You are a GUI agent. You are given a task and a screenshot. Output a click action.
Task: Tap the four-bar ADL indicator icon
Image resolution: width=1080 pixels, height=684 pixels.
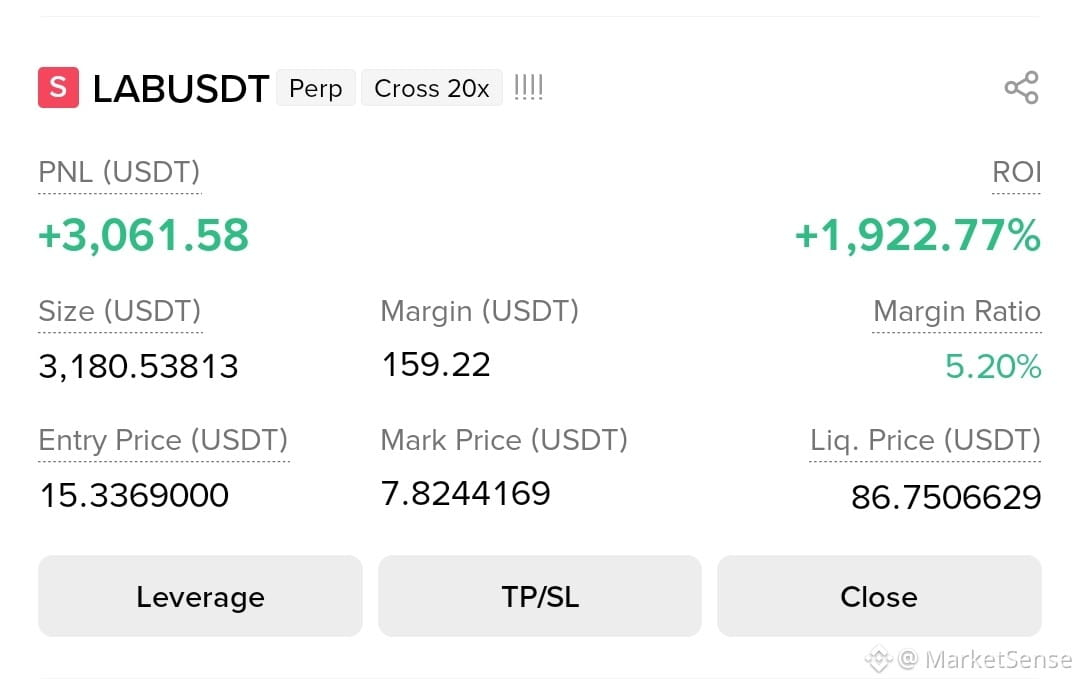[529, 87]
